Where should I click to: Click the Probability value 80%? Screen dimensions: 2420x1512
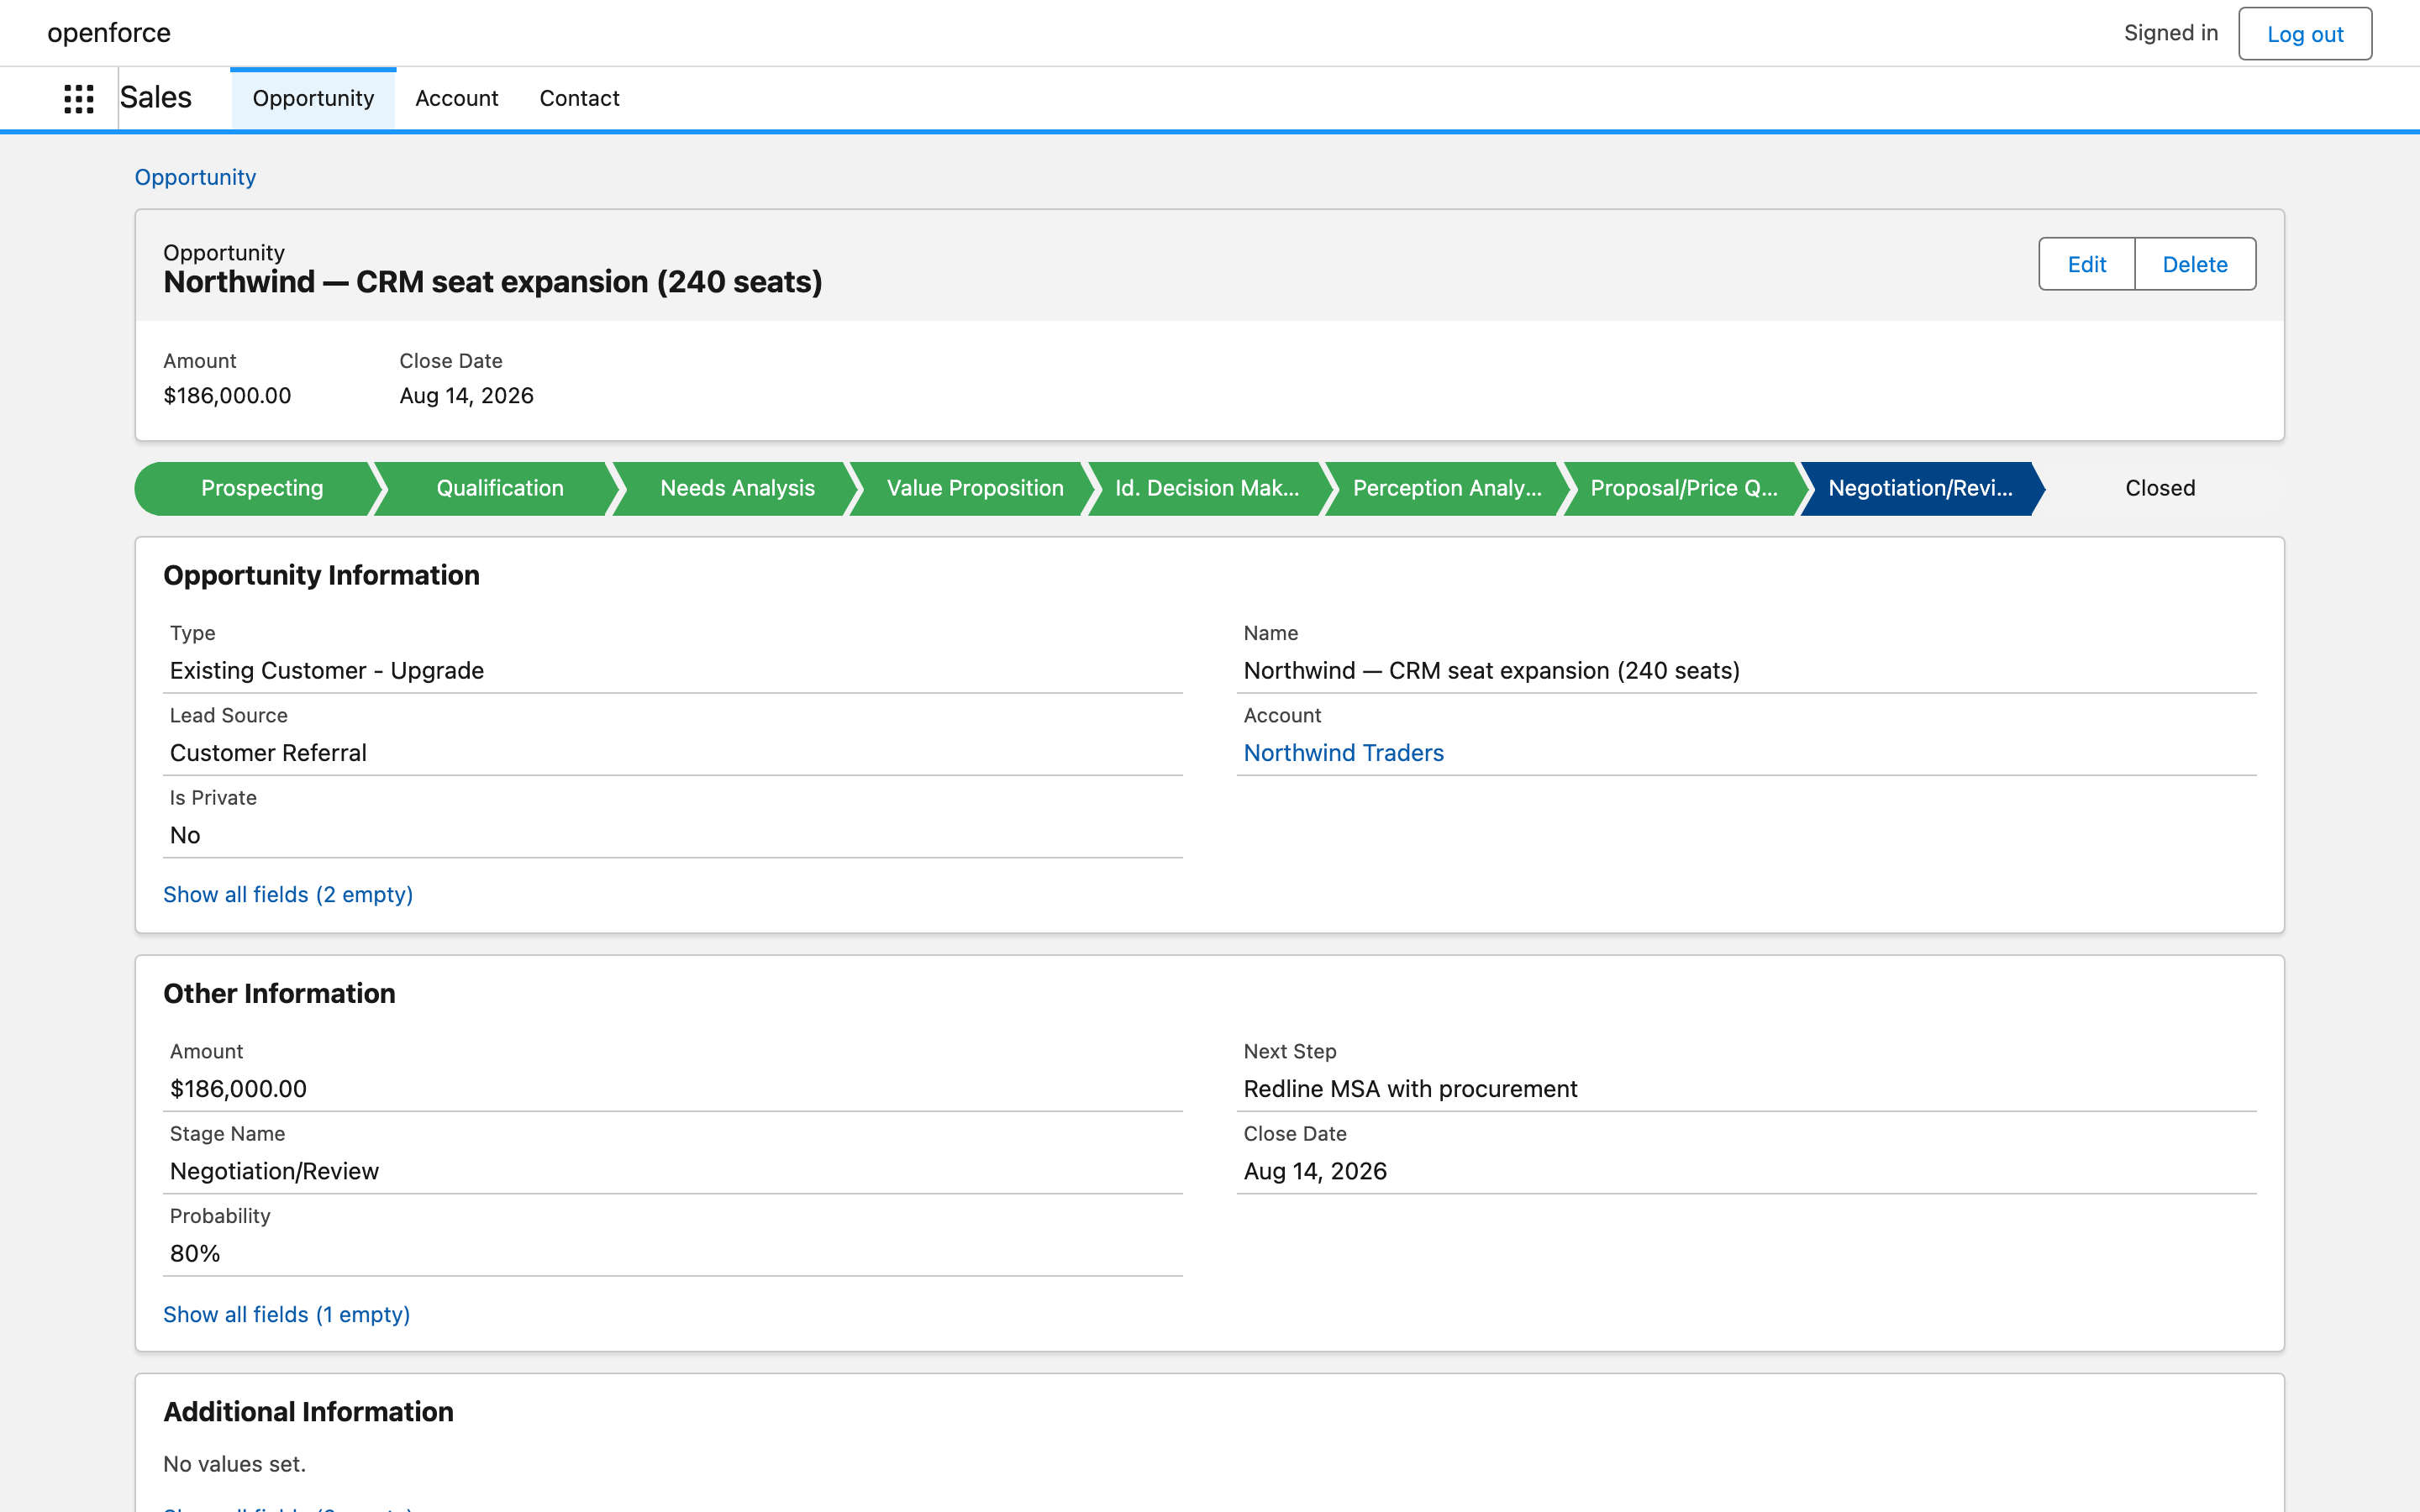195,1254
